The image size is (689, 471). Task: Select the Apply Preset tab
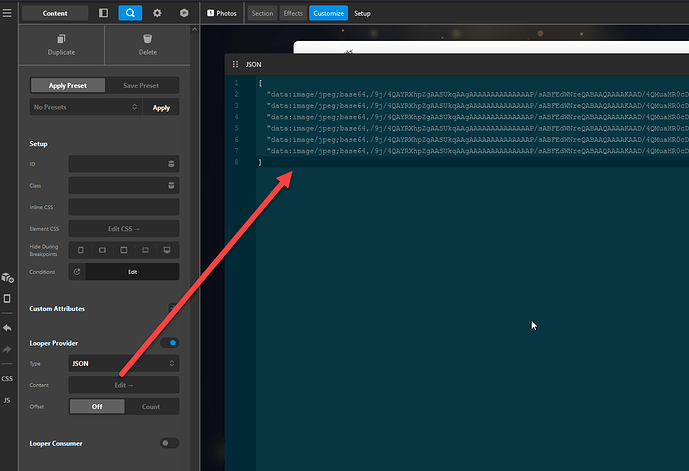[x=68, y=85]
